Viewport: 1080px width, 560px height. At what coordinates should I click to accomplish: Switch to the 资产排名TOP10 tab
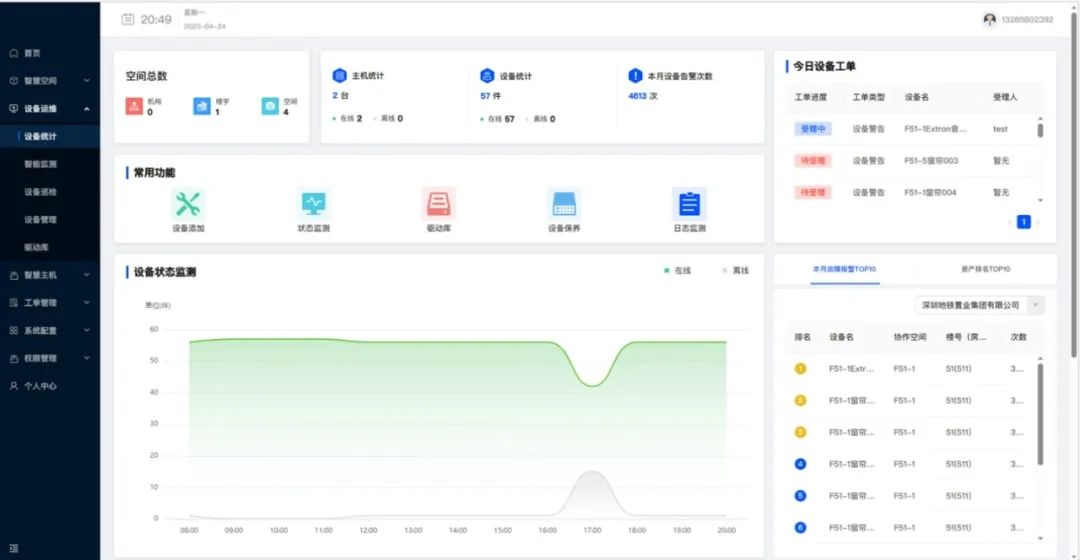coord(985,270)
